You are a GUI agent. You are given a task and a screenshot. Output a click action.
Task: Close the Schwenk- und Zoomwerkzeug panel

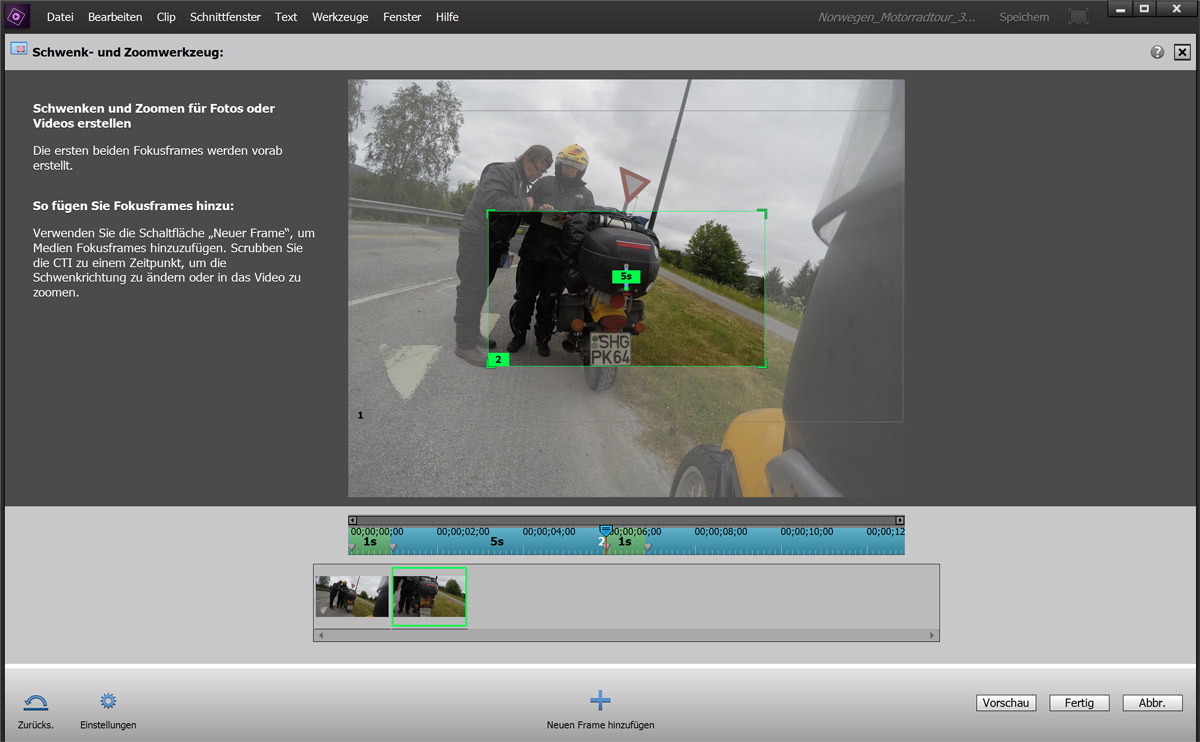[x=1182, y=52]
